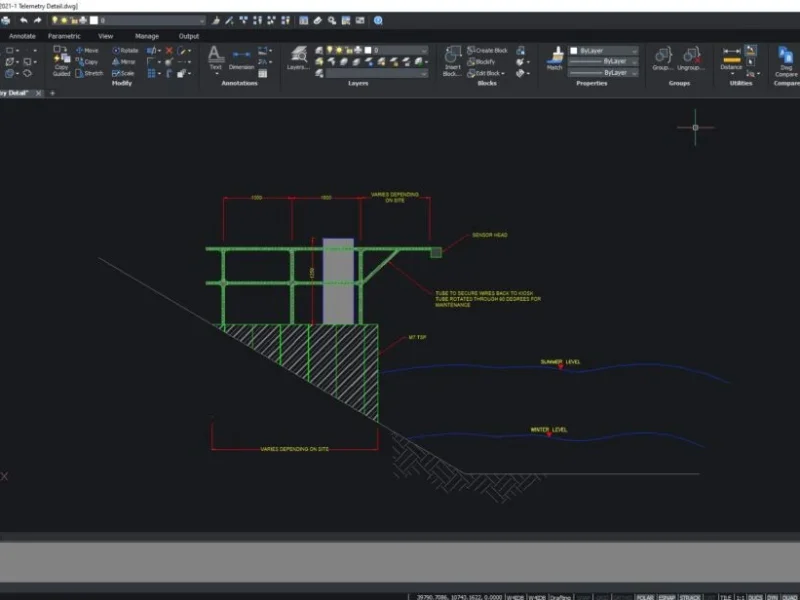The width and height of the screenshot is (800, 600).
Task: Select the Stretch tool
Action: click(x=89, y=73)
